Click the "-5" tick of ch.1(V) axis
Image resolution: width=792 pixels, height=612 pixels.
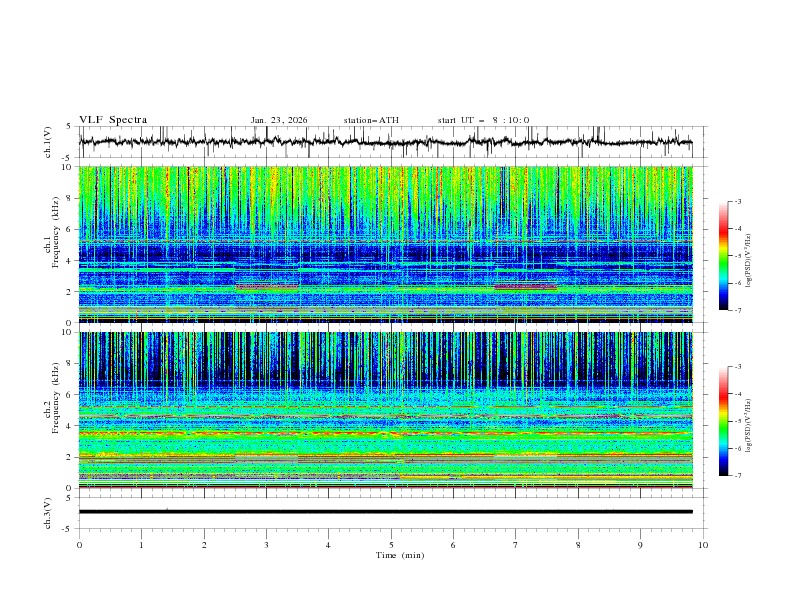68,158
